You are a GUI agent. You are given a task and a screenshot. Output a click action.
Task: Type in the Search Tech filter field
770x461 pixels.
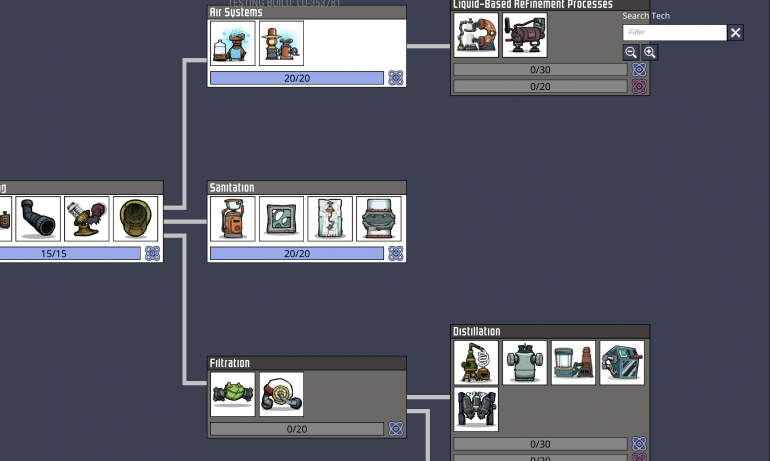673,33
